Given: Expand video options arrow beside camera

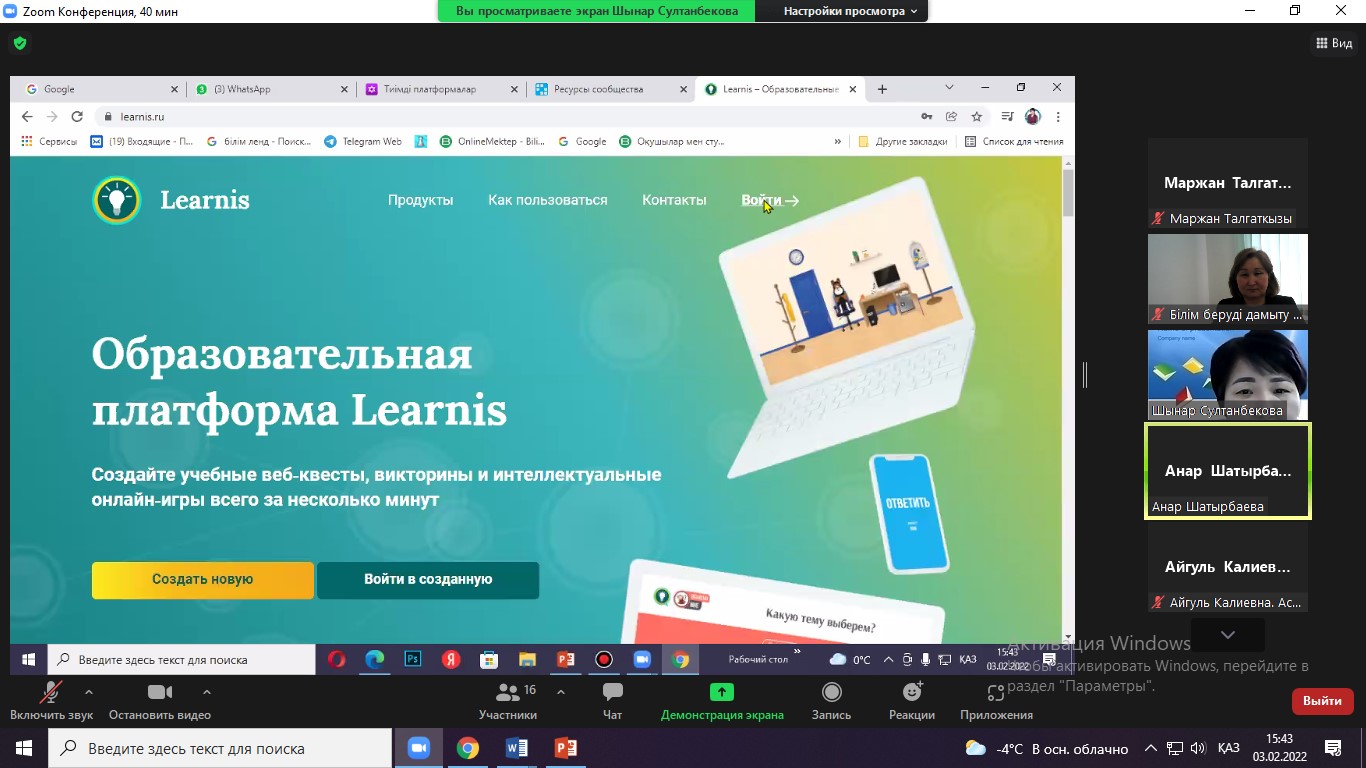Looking at the screenshot, I should pyautogui.click(x=207, y=691).
